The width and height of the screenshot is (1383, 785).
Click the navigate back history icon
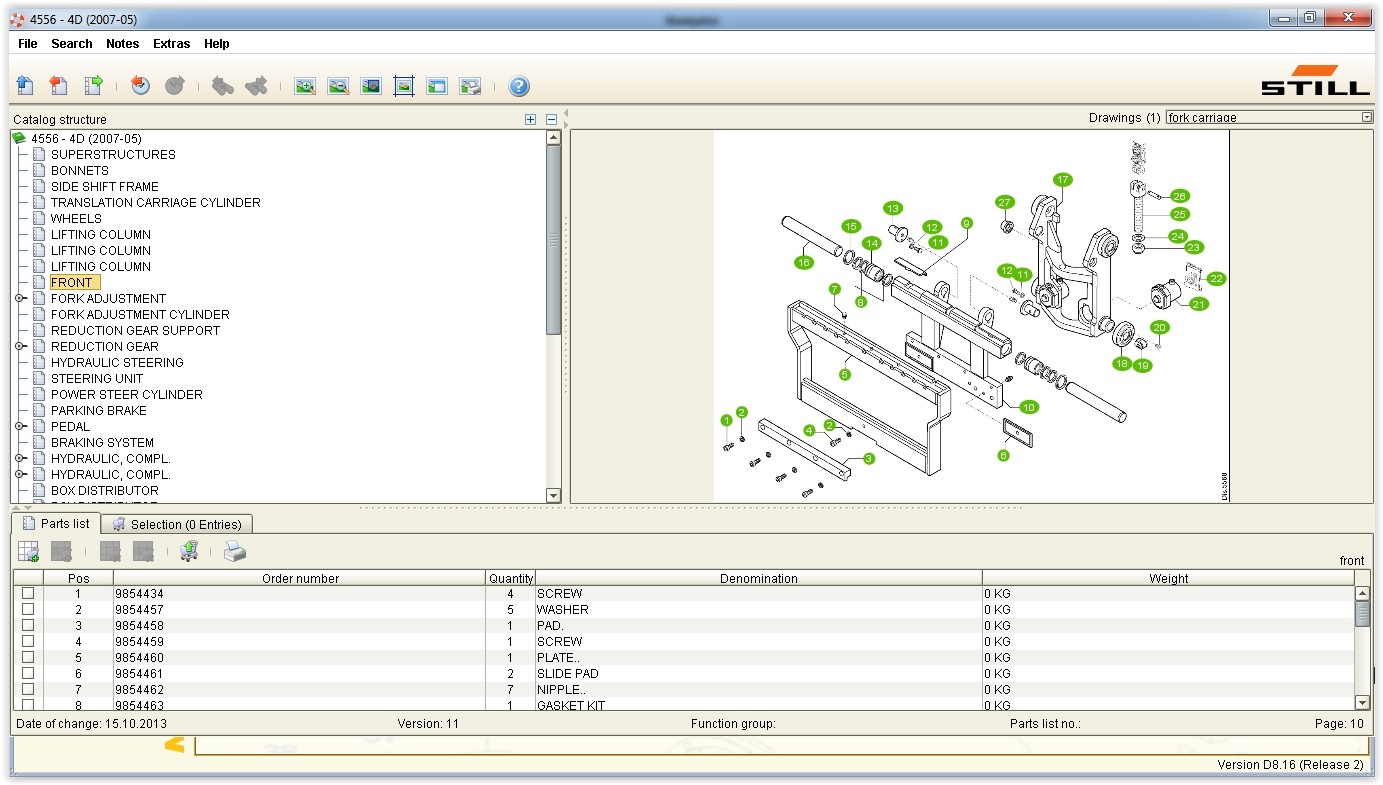pos(141,87)
